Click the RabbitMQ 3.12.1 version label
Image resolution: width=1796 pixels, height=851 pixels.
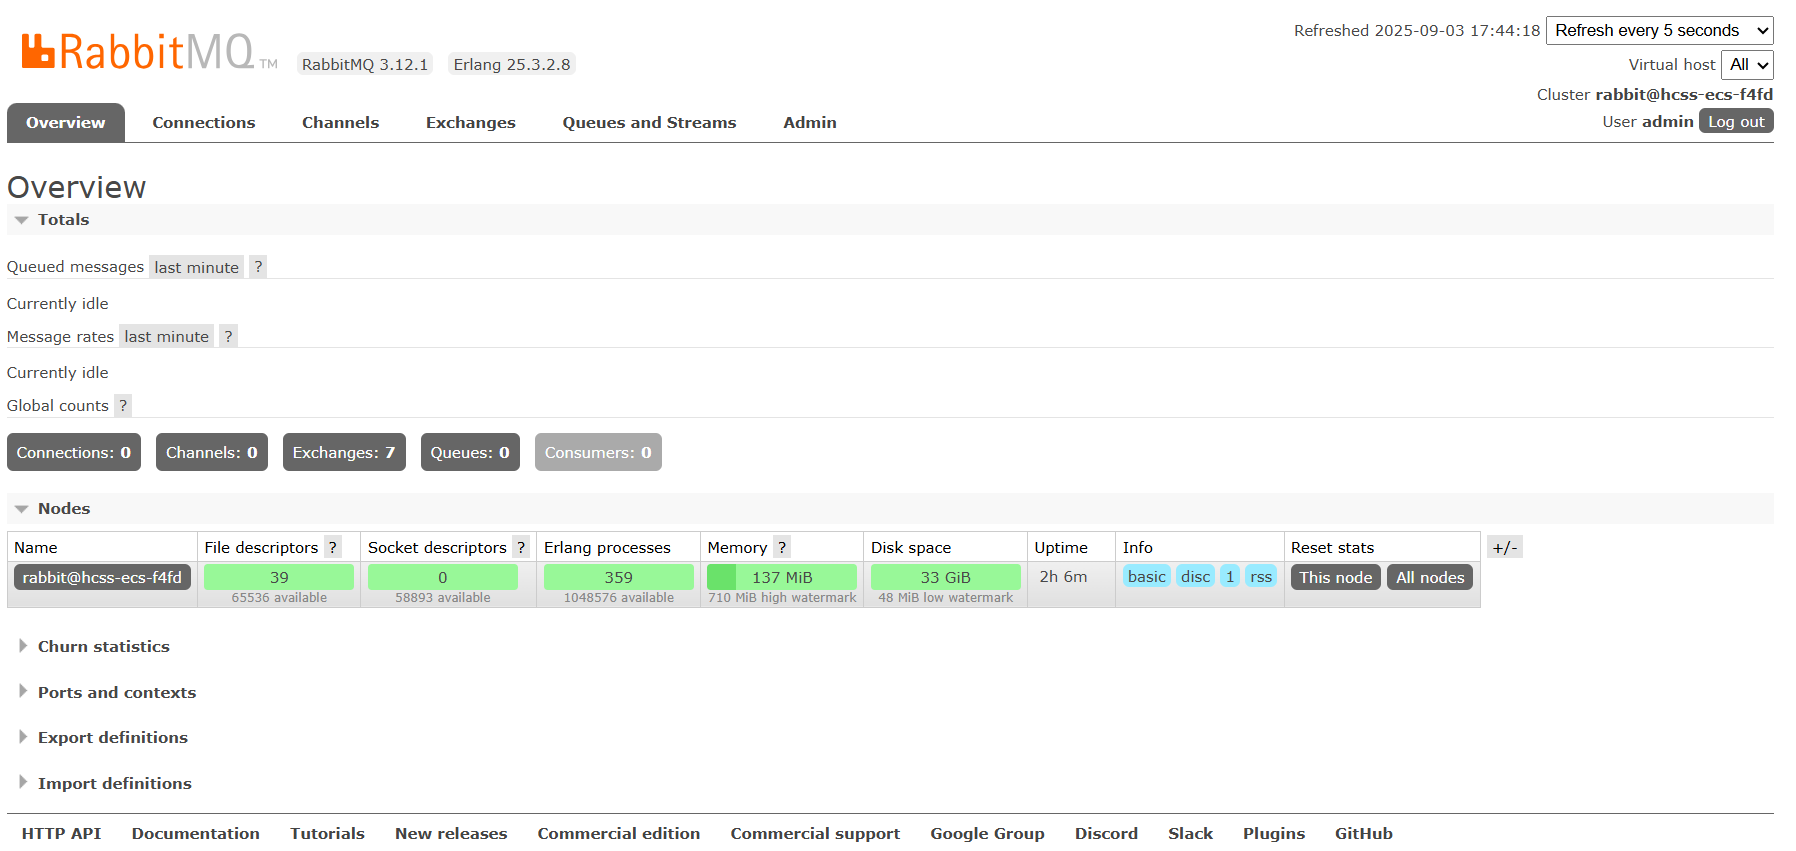(x=365, y=64)
